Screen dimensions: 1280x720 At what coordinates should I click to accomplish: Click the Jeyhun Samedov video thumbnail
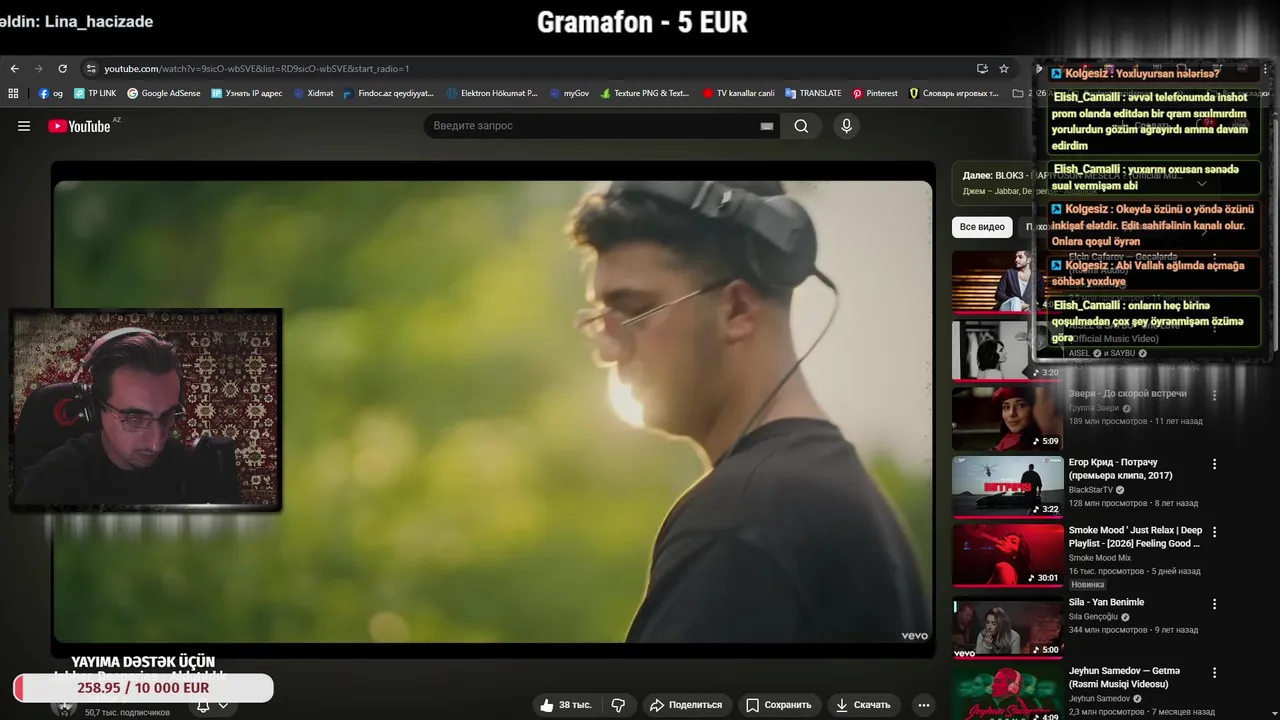1007,692
